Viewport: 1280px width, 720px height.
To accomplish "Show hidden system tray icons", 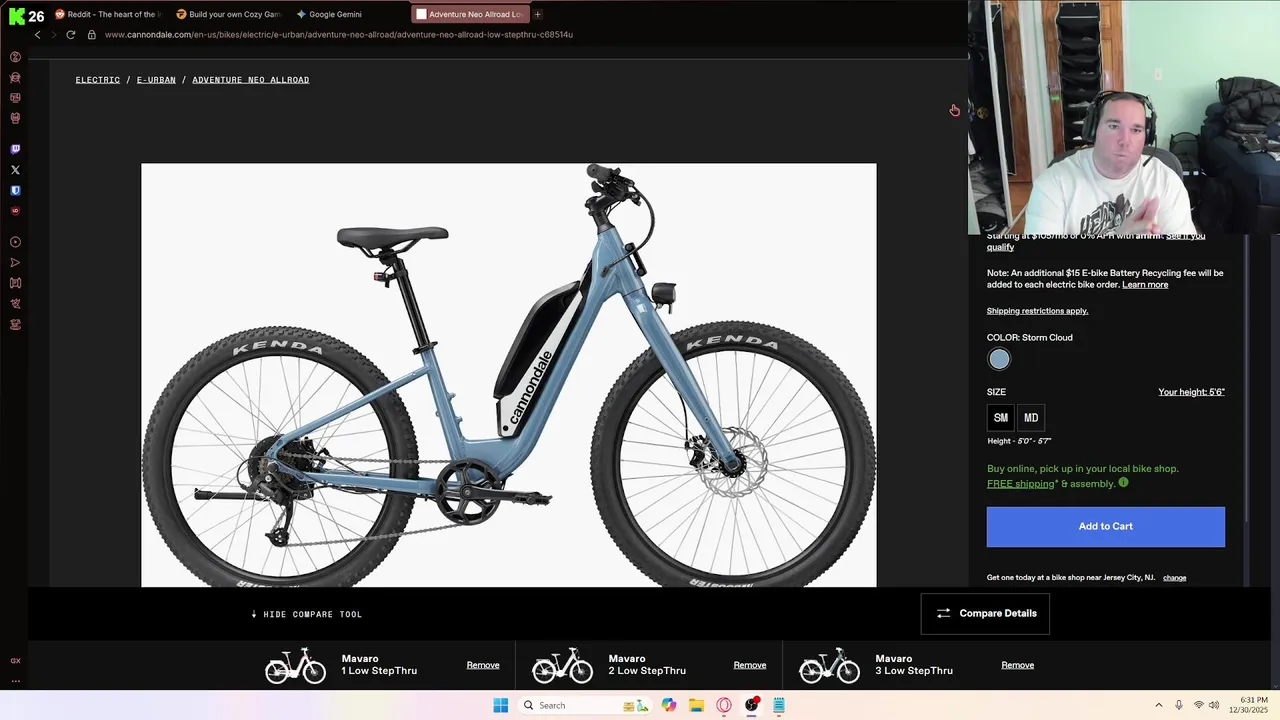I will [x=1159, y=705].
